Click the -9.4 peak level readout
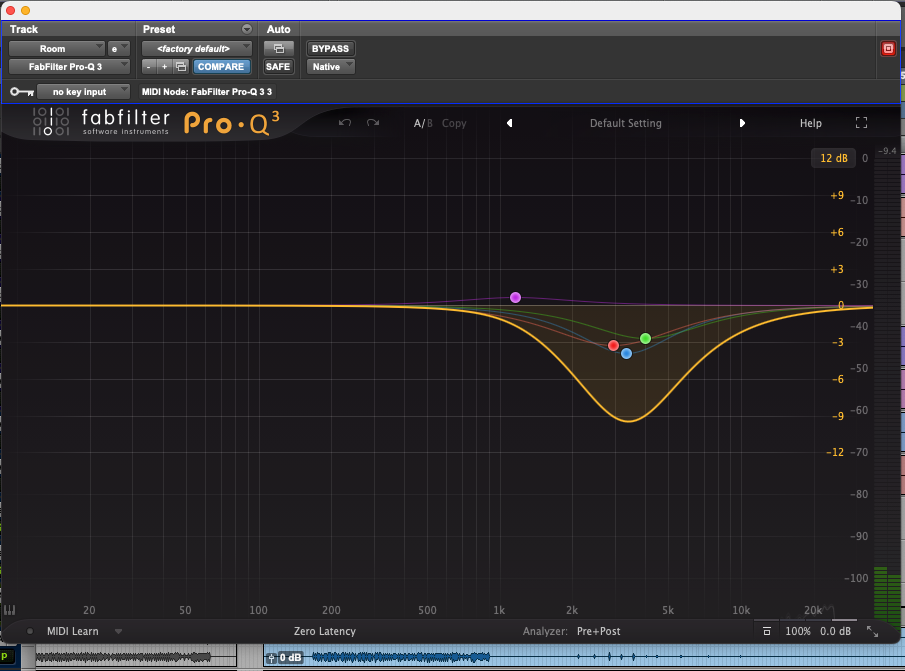 887,151
